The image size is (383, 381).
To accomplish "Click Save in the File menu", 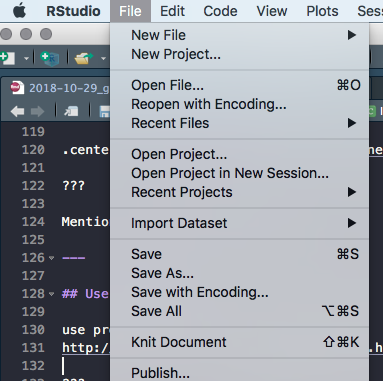I will tap(239, 254).
